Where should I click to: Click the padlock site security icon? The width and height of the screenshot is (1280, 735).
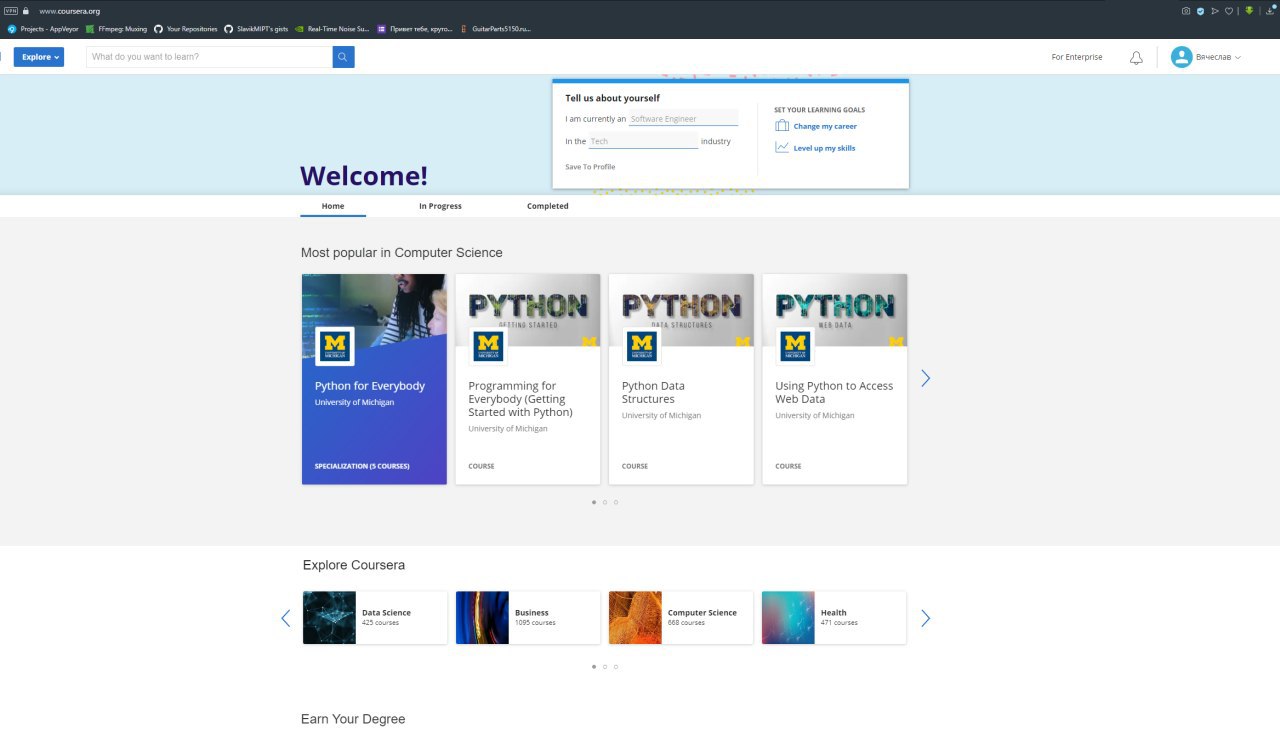tap(25, 11)
